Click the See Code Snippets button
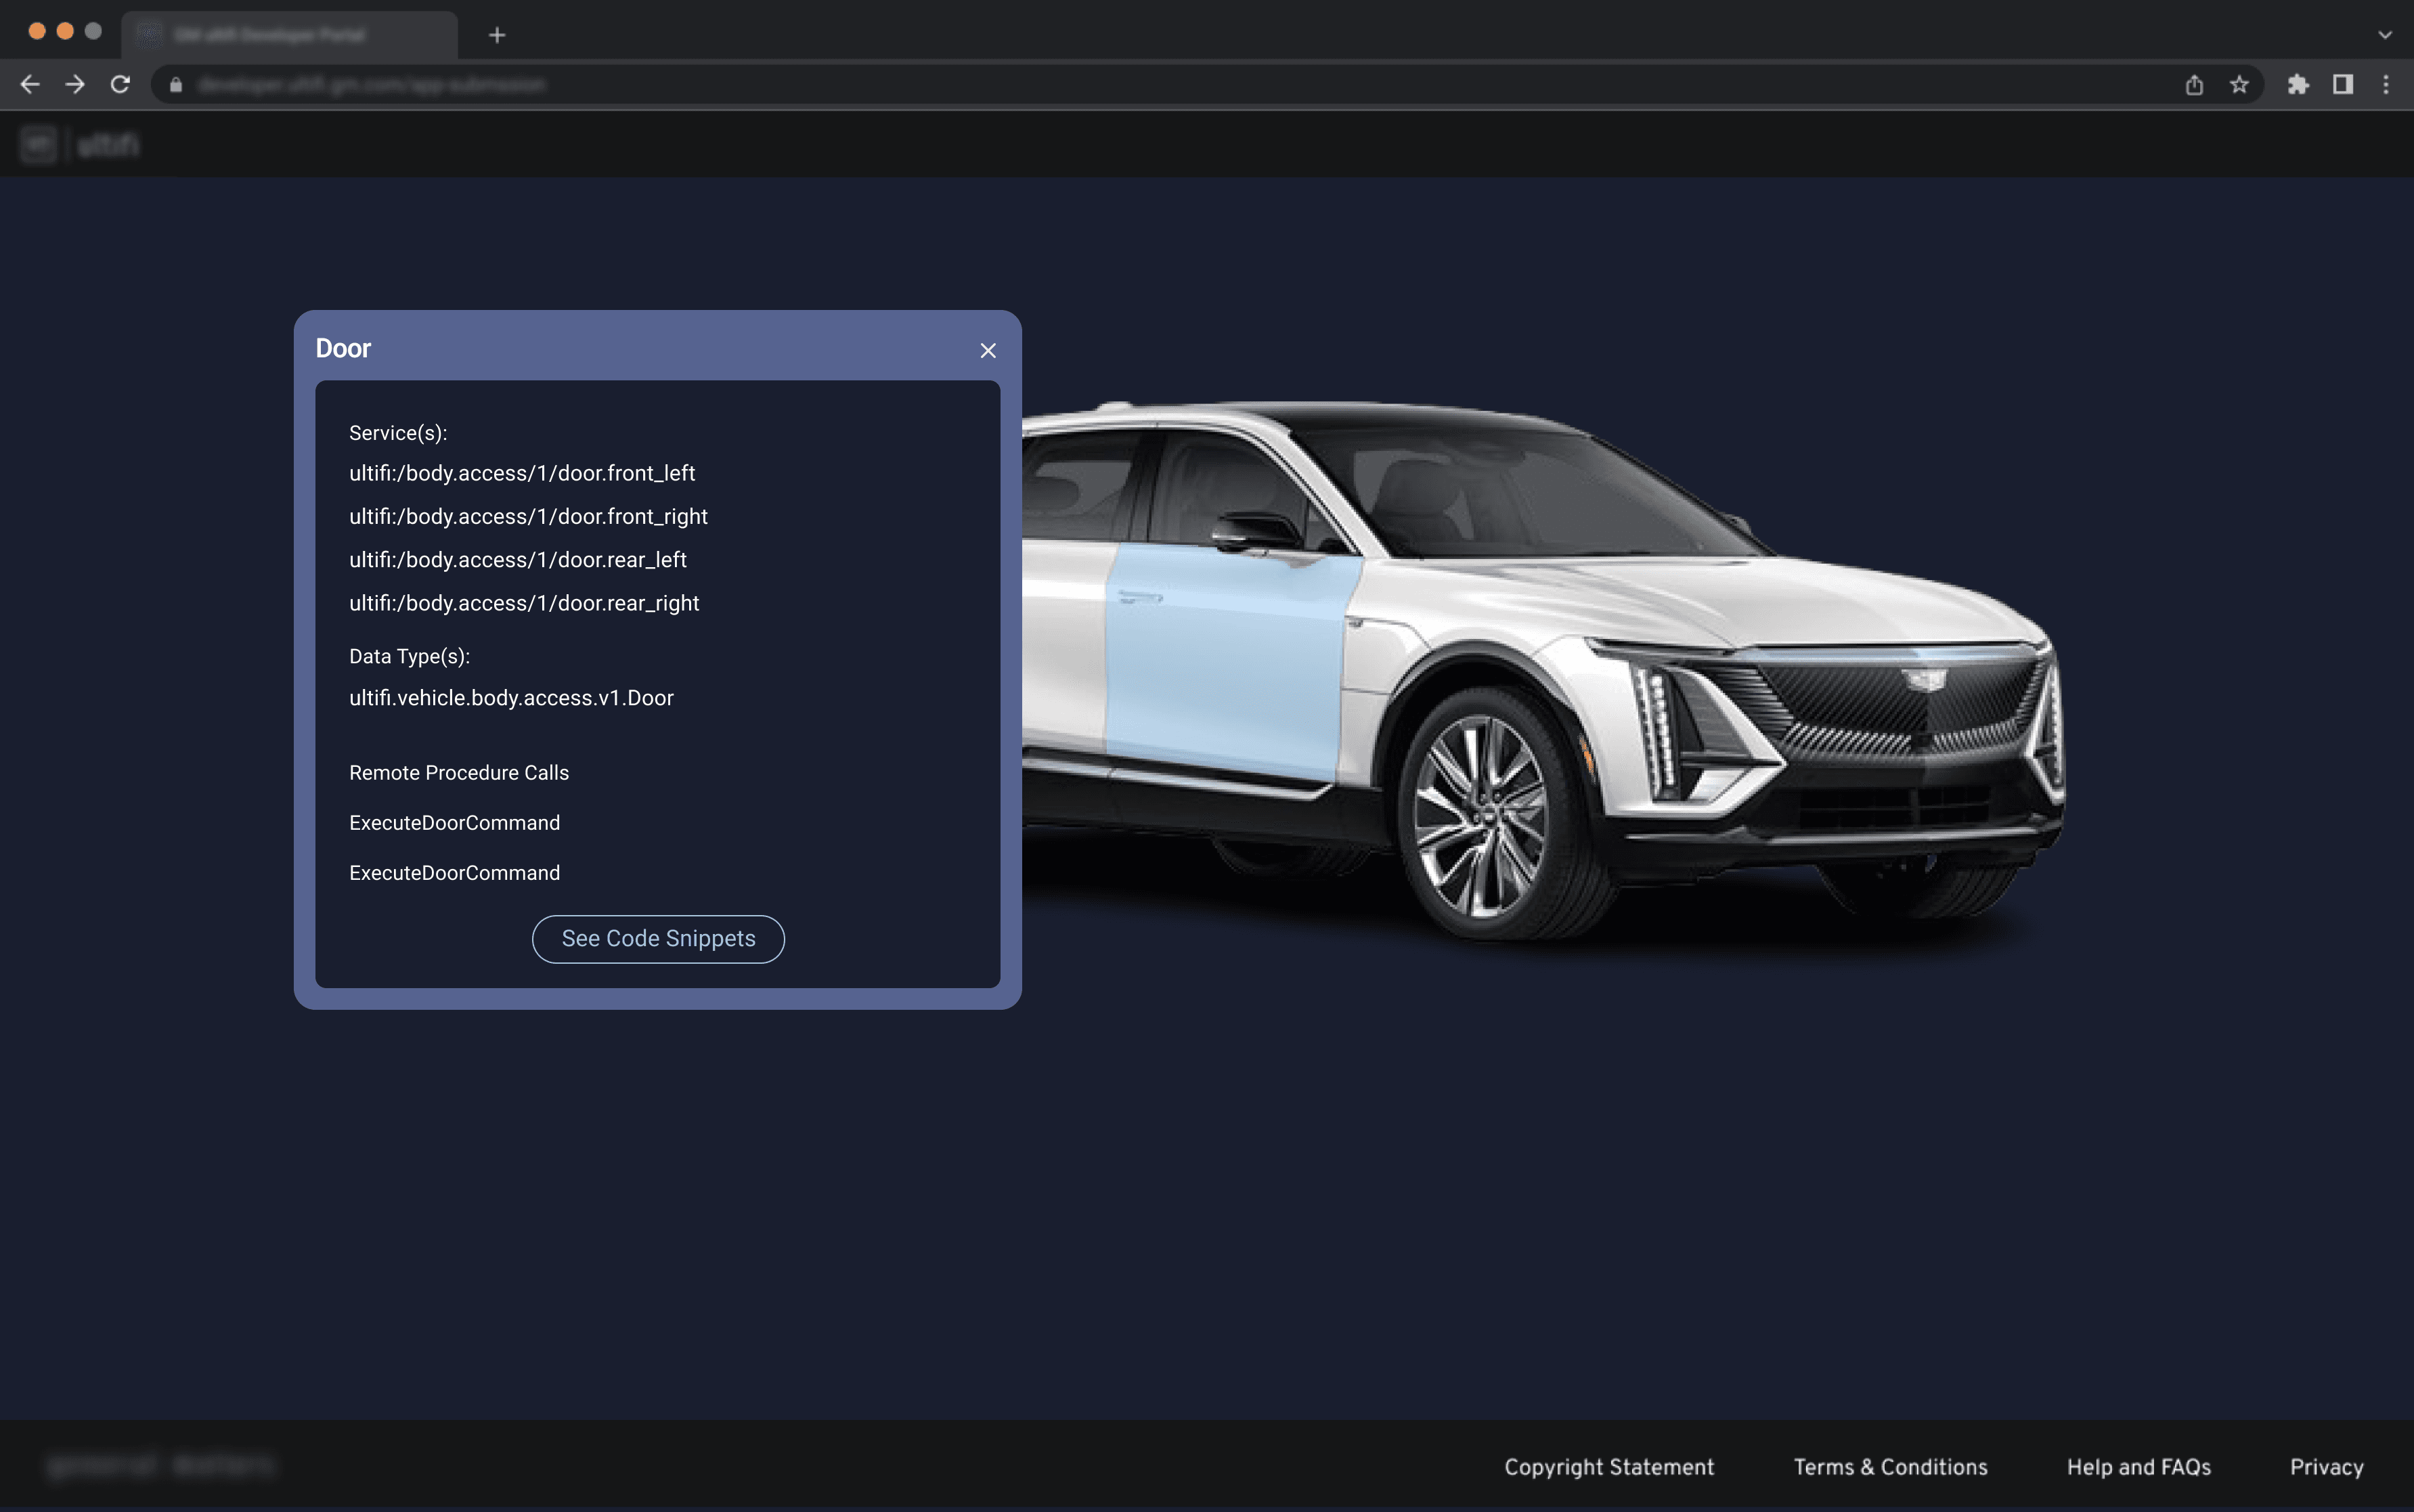Screen dimensions: 2414x1512 click(x=658, y=939)
